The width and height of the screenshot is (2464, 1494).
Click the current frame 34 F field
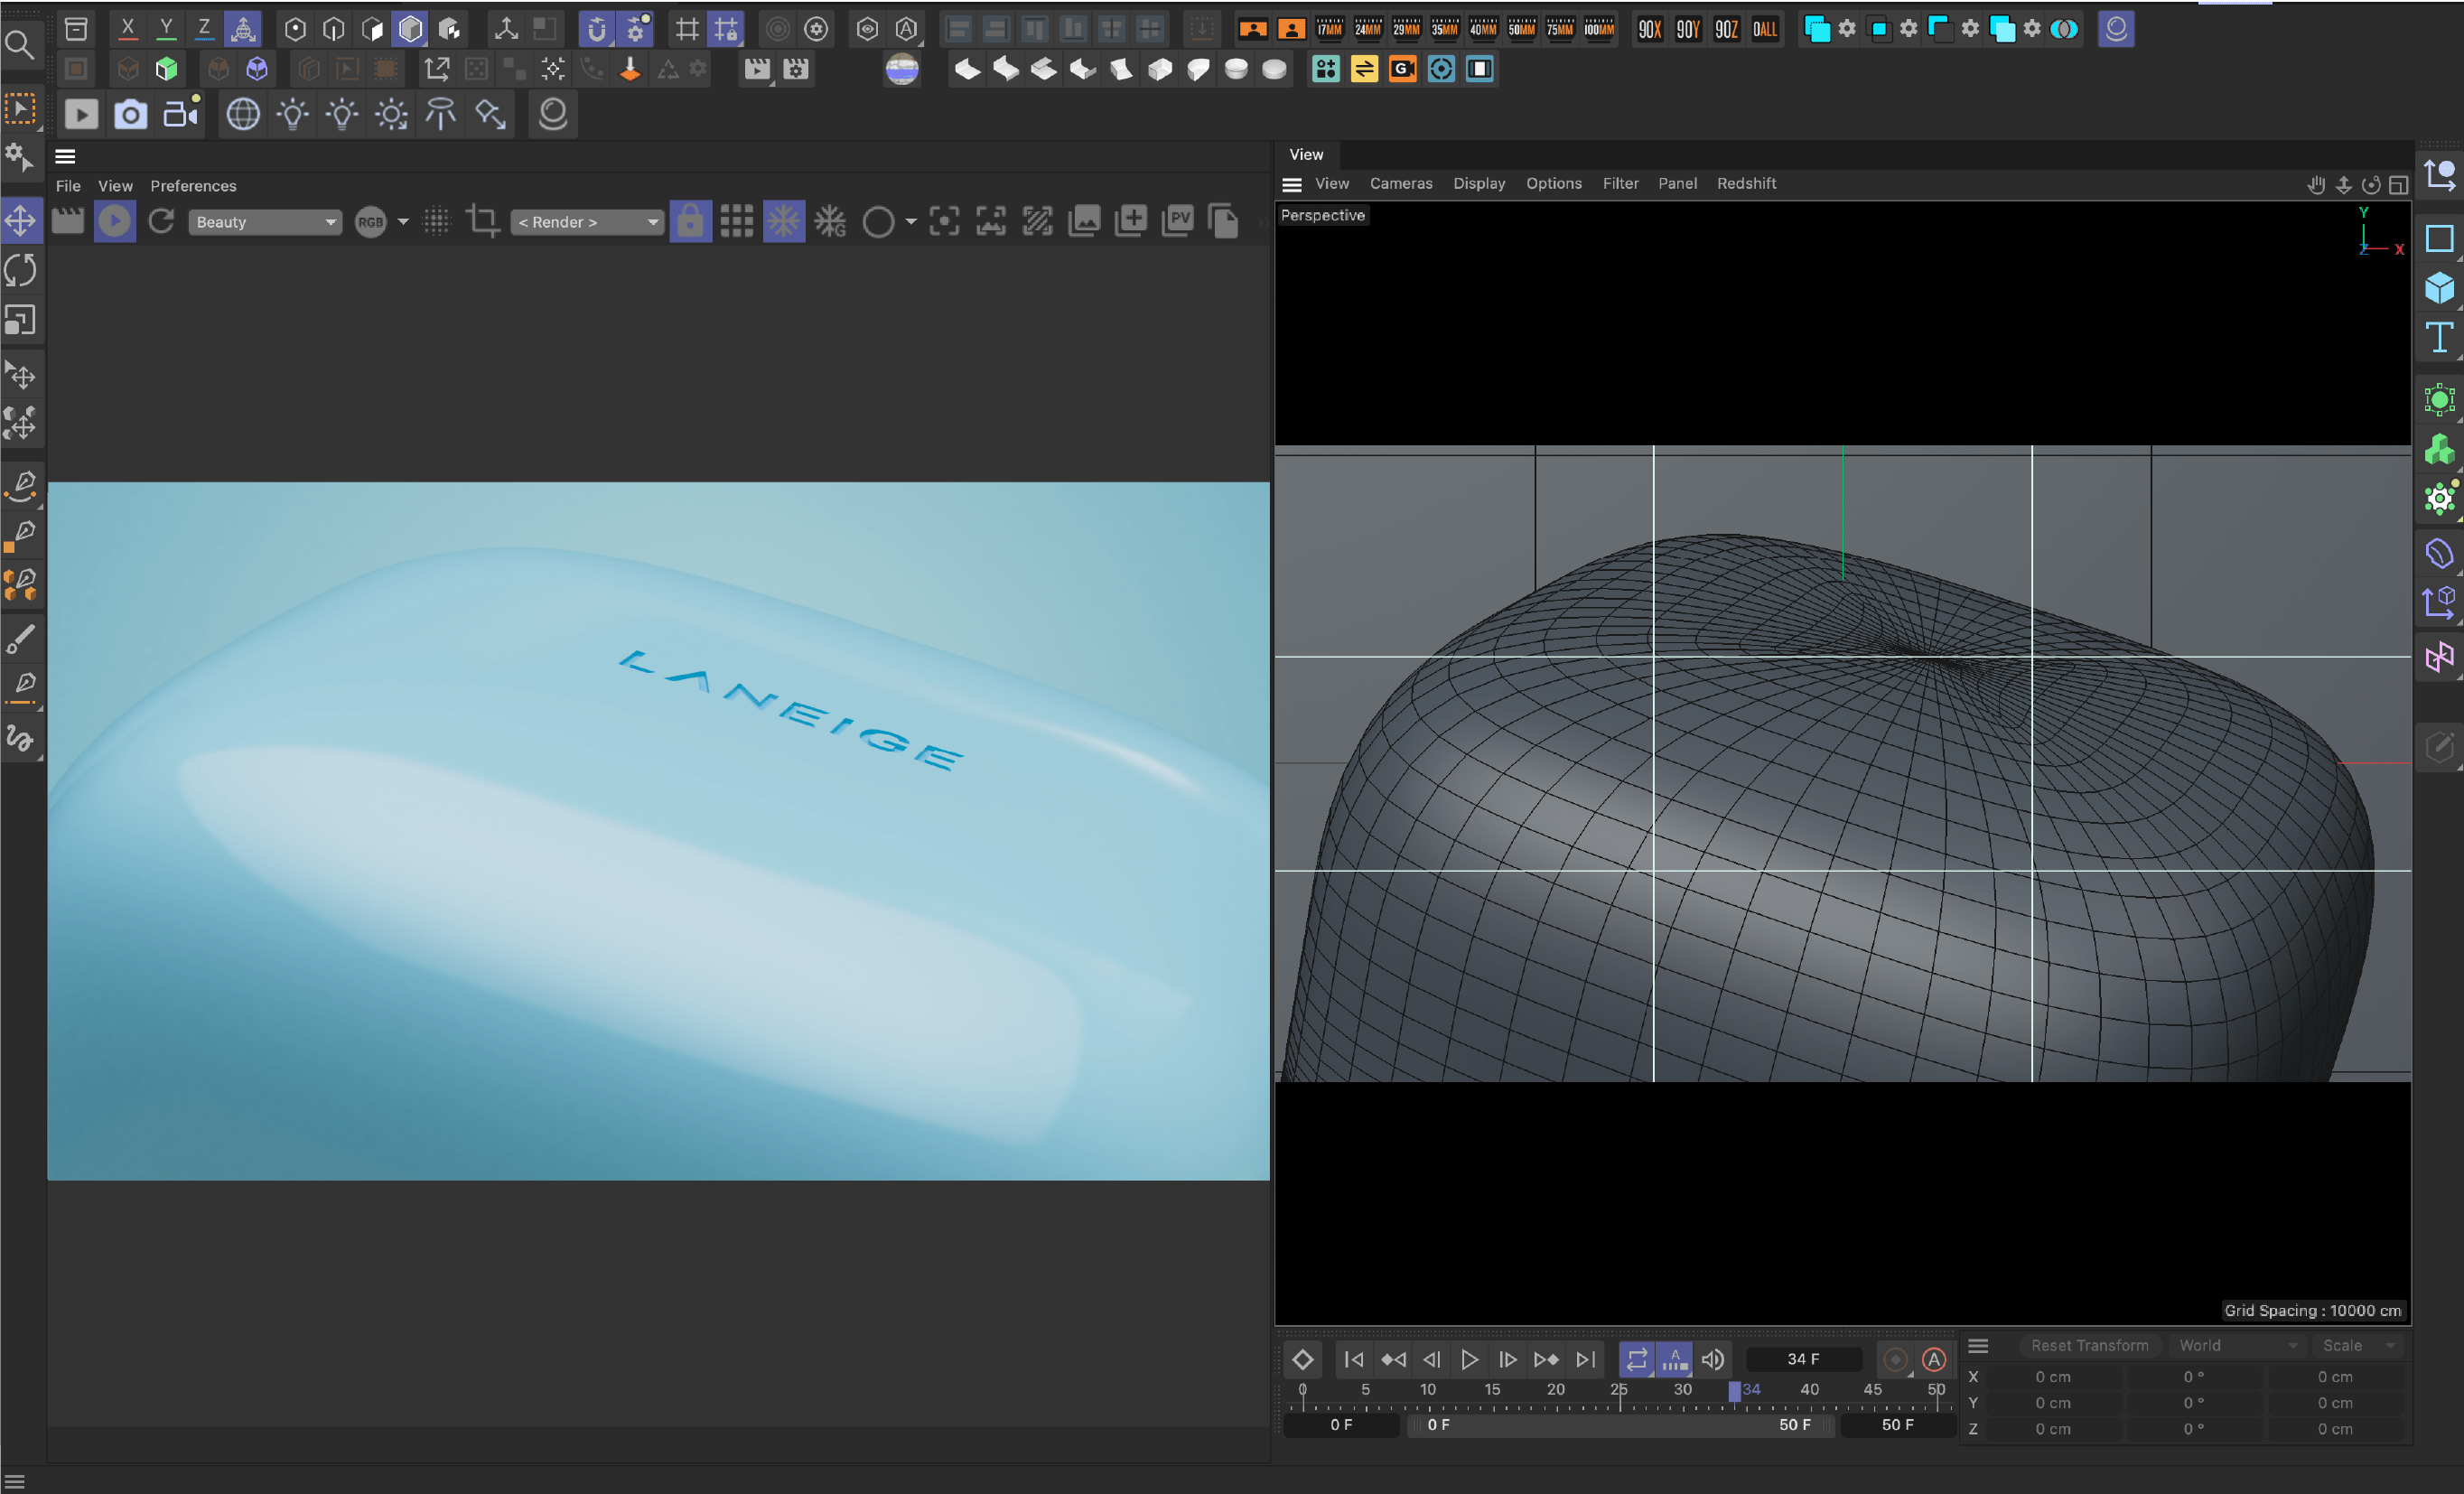[x=1803, y=1359]
